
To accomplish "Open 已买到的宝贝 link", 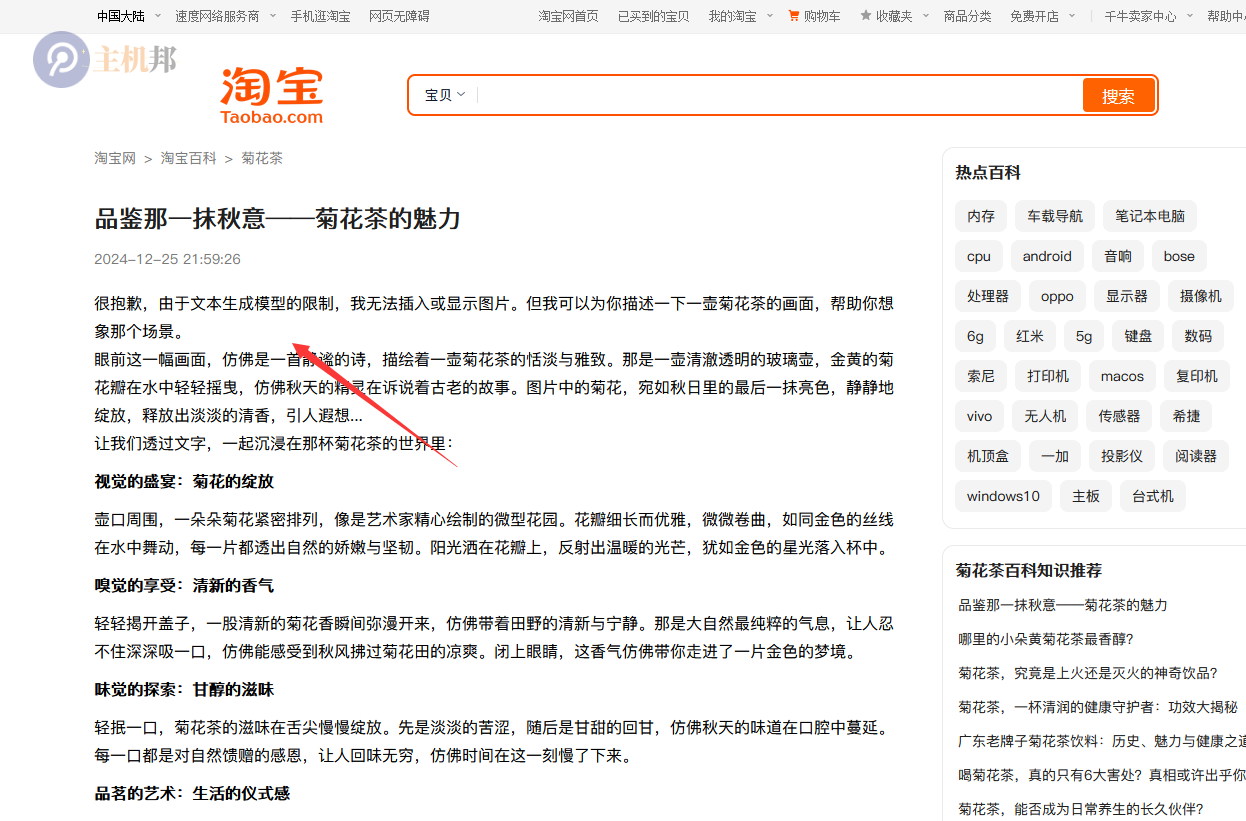I will coord(653,16).
